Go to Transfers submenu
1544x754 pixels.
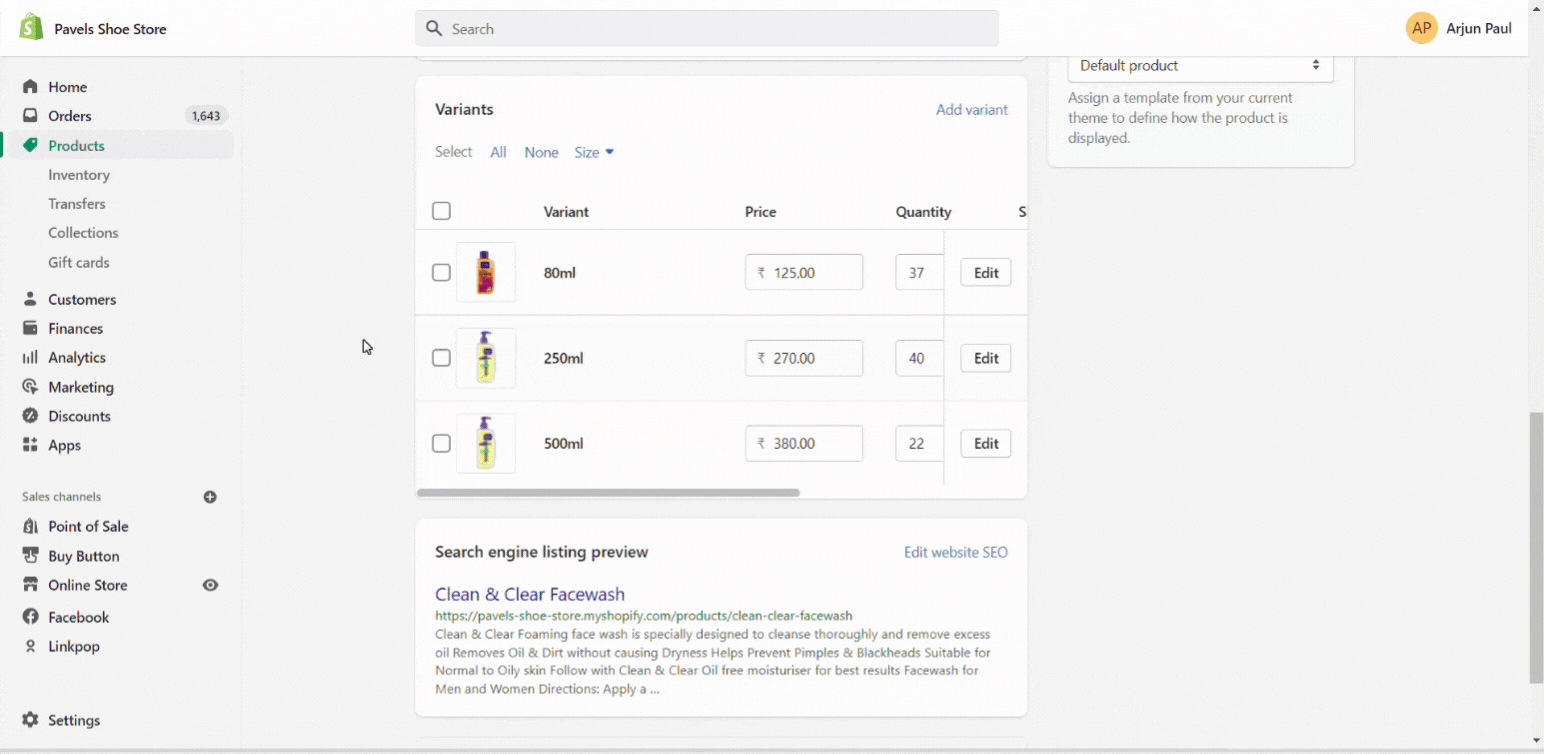point(77,204)
